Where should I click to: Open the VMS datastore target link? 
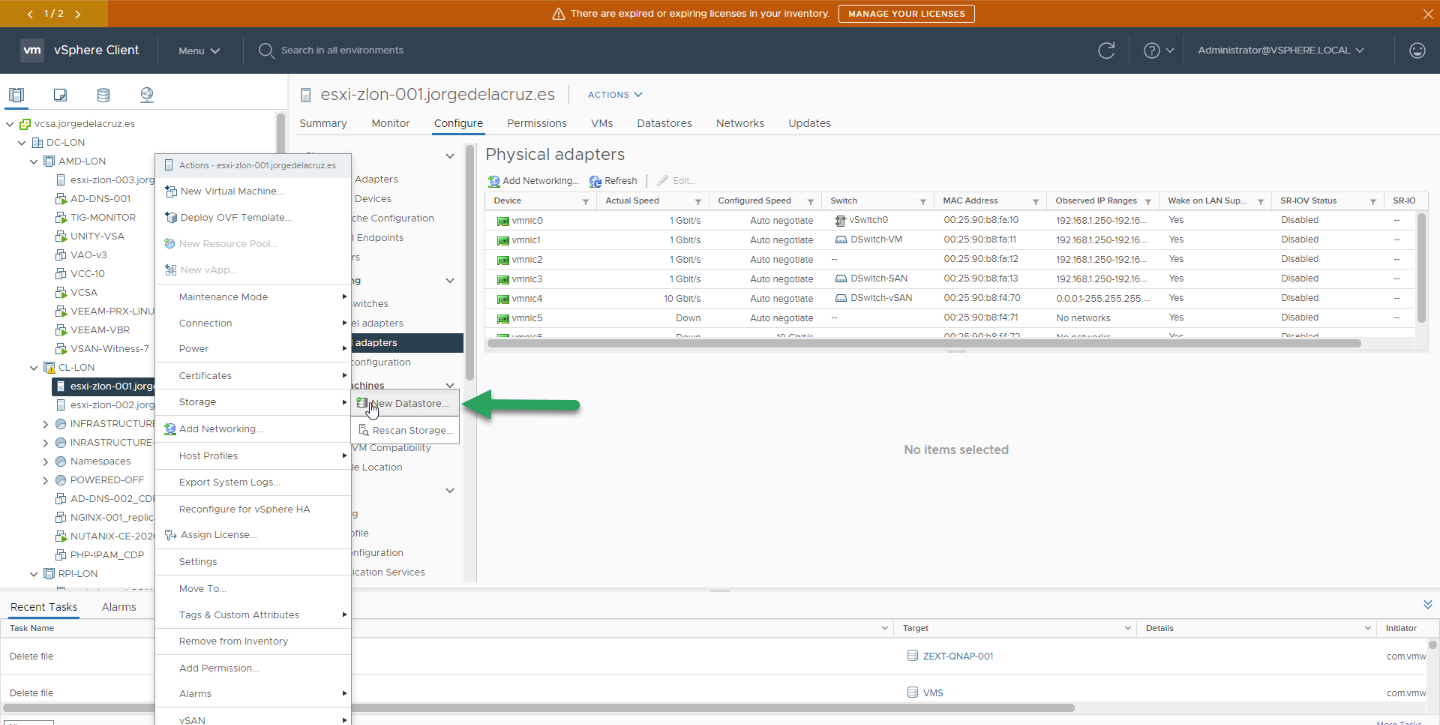point(933,693)
